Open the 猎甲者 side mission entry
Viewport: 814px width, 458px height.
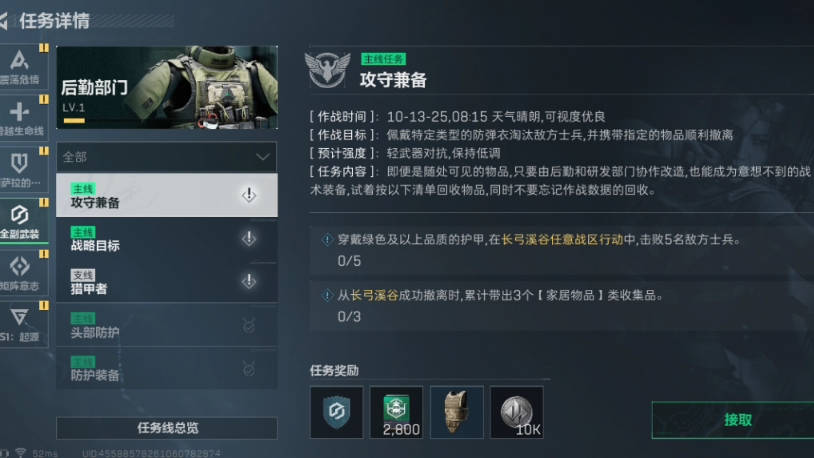(x=167, y=282)
